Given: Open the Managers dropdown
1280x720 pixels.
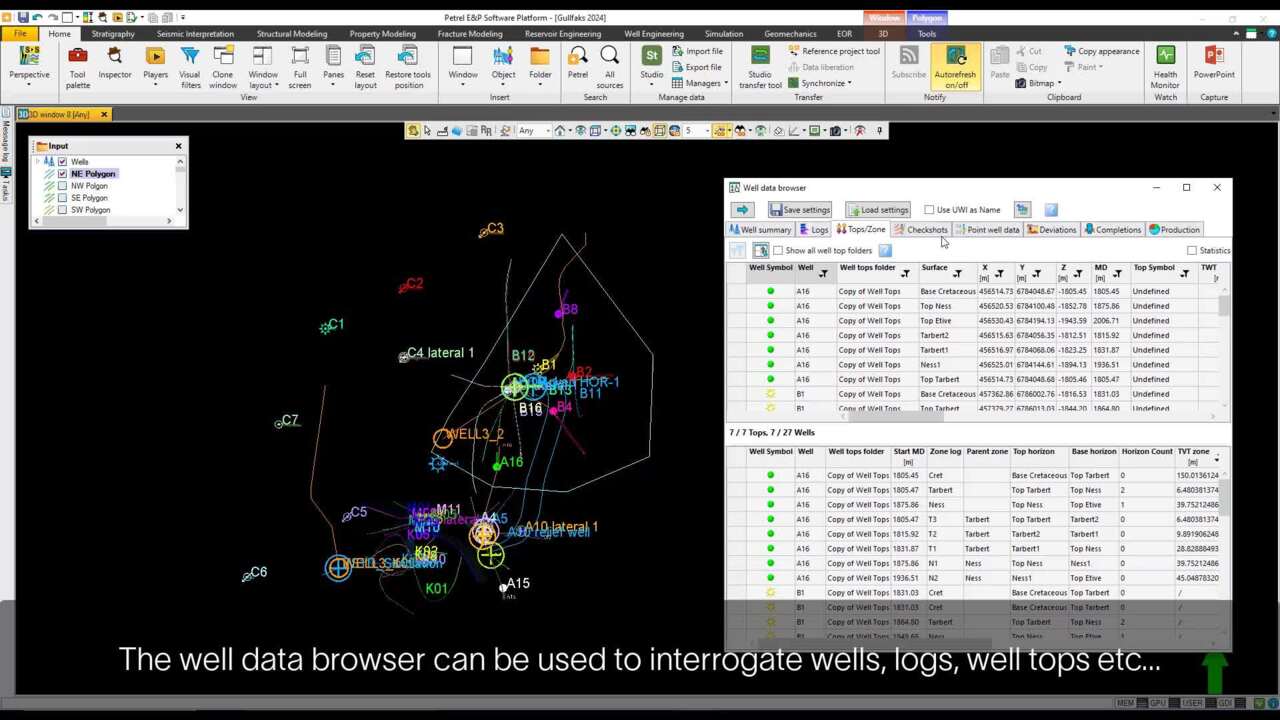Looking at the screenshot, I should (x=700, y=83).
